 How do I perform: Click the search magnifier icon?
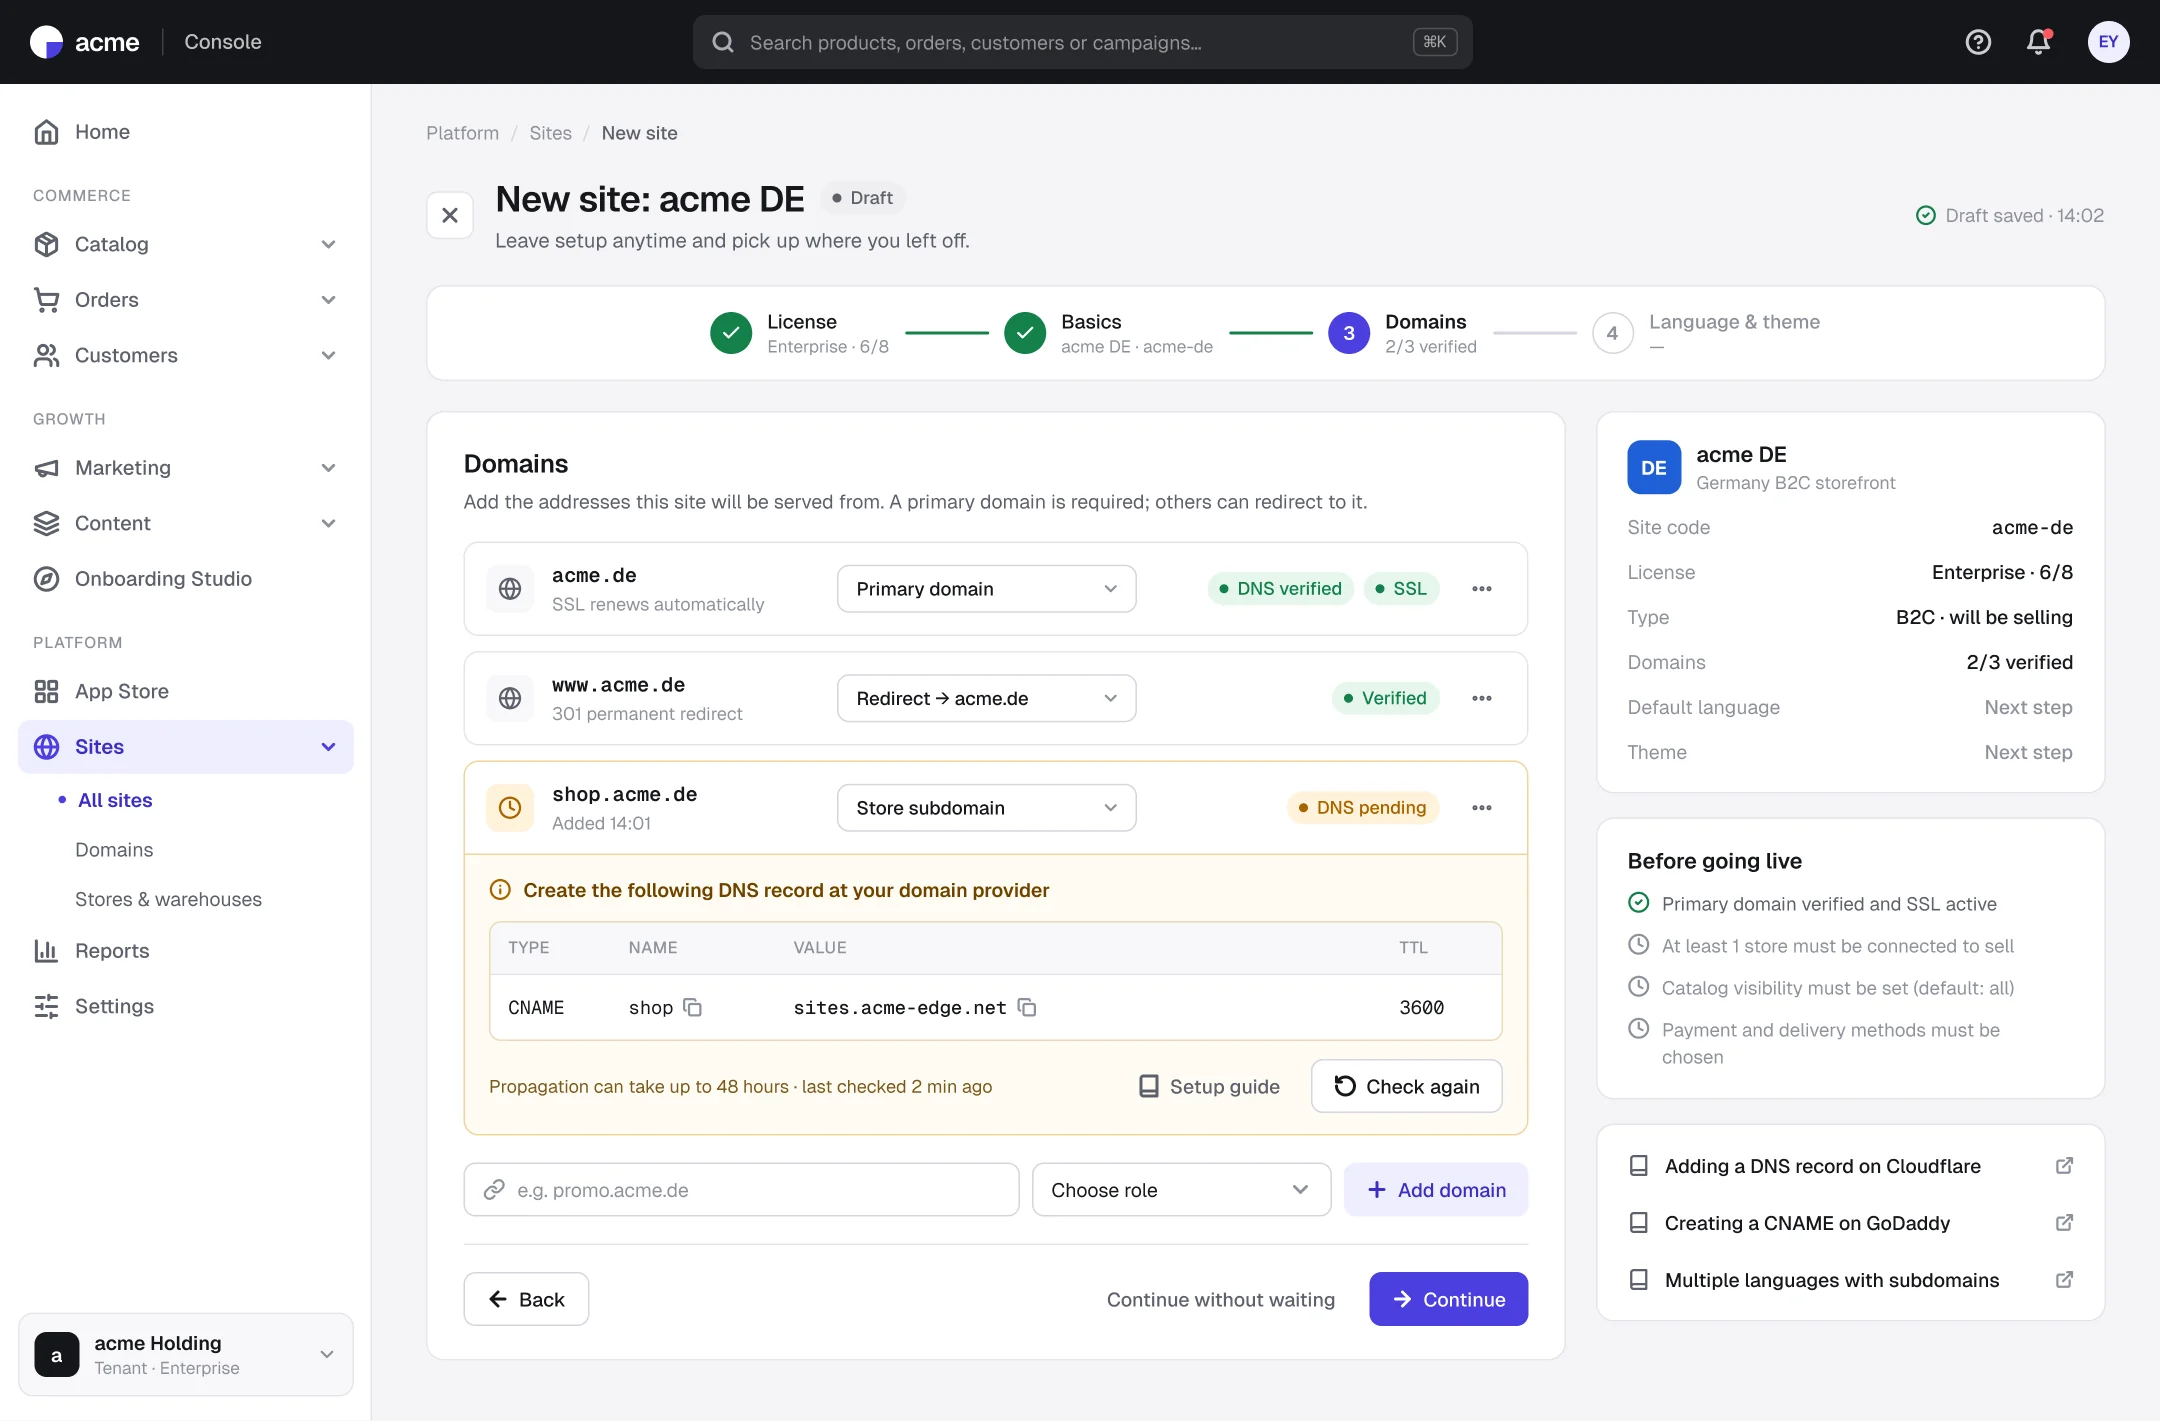pos(722,42)
